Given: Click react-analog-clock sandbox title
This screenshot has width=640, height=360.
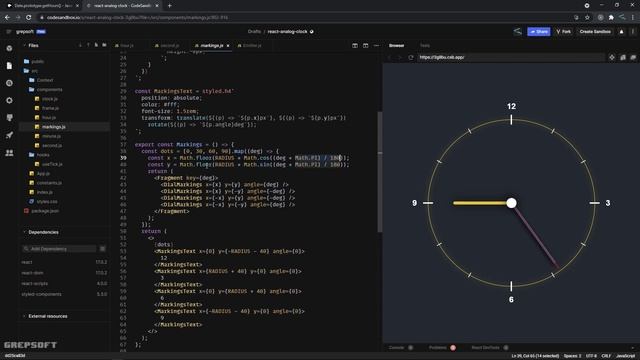Looking at the screenshot, I should coord(287,31).
